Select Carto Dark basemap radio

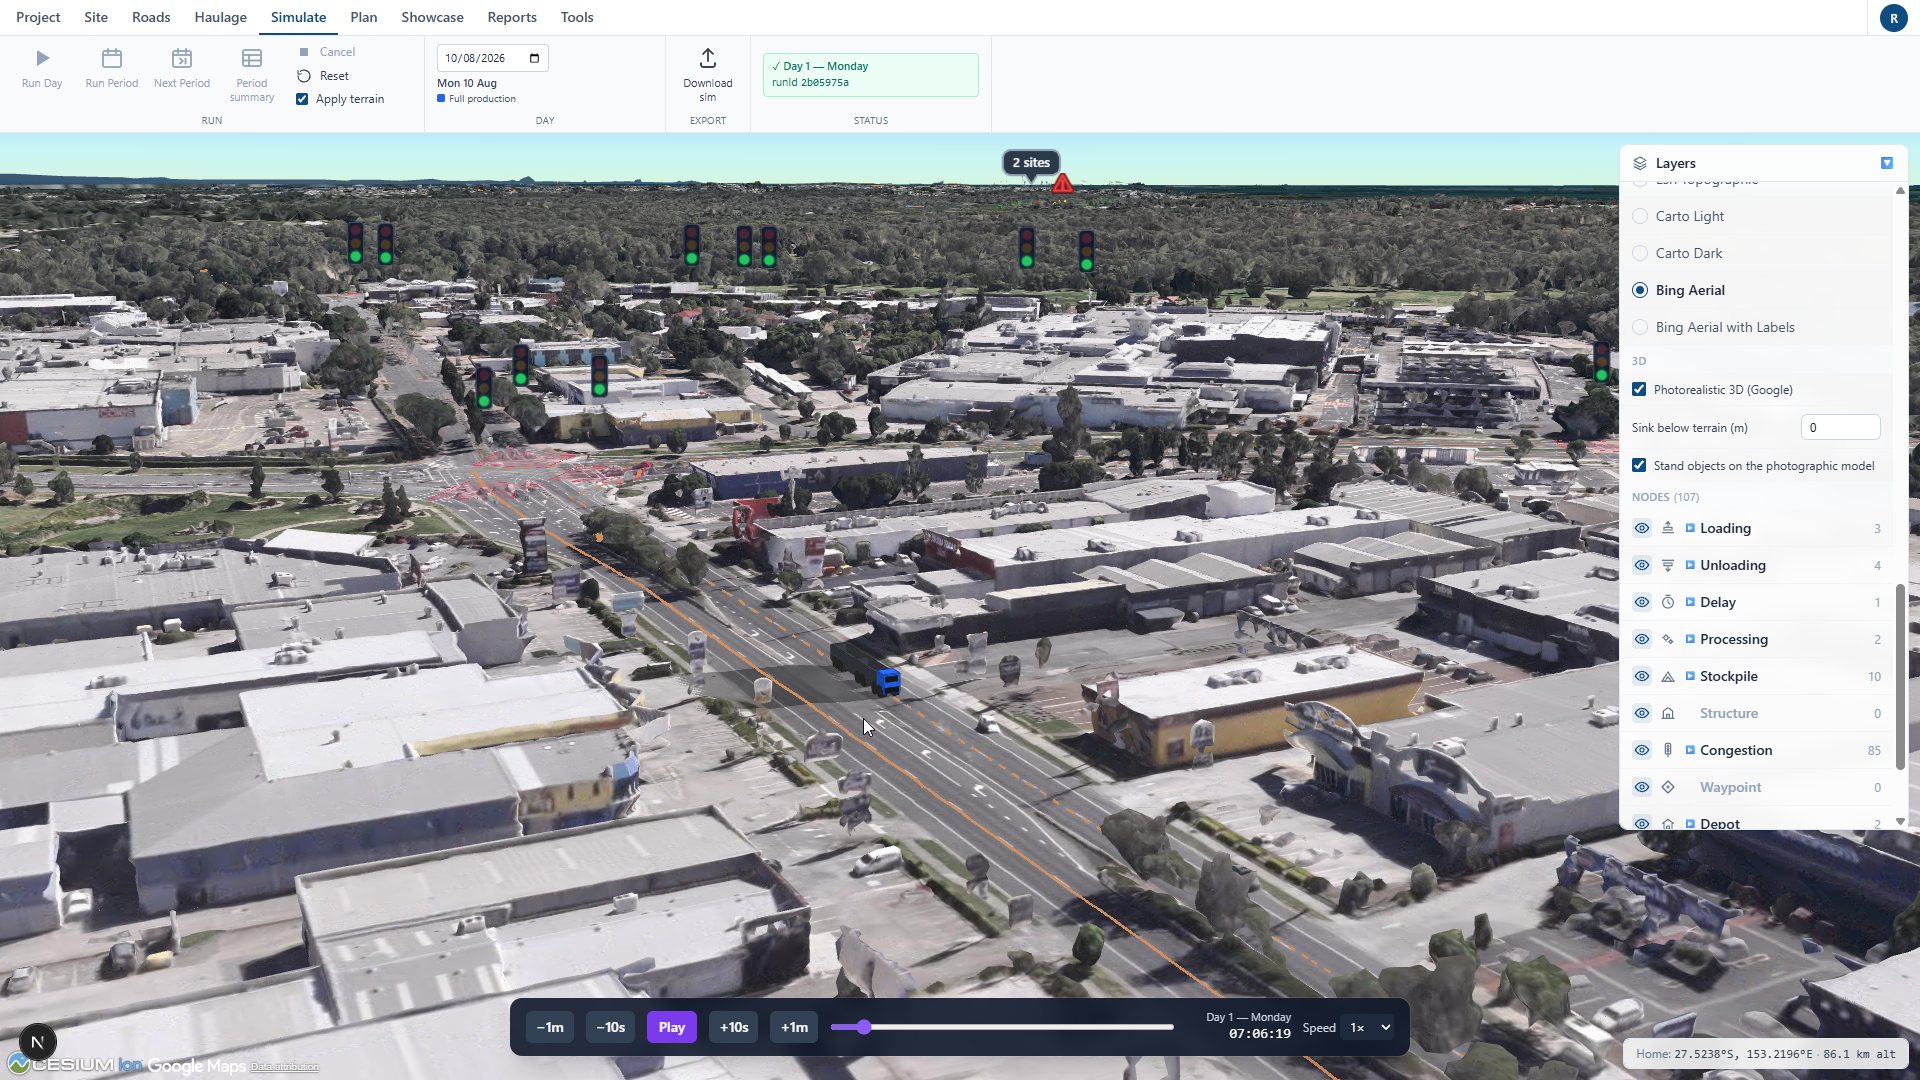click(x=1640, y=253)
